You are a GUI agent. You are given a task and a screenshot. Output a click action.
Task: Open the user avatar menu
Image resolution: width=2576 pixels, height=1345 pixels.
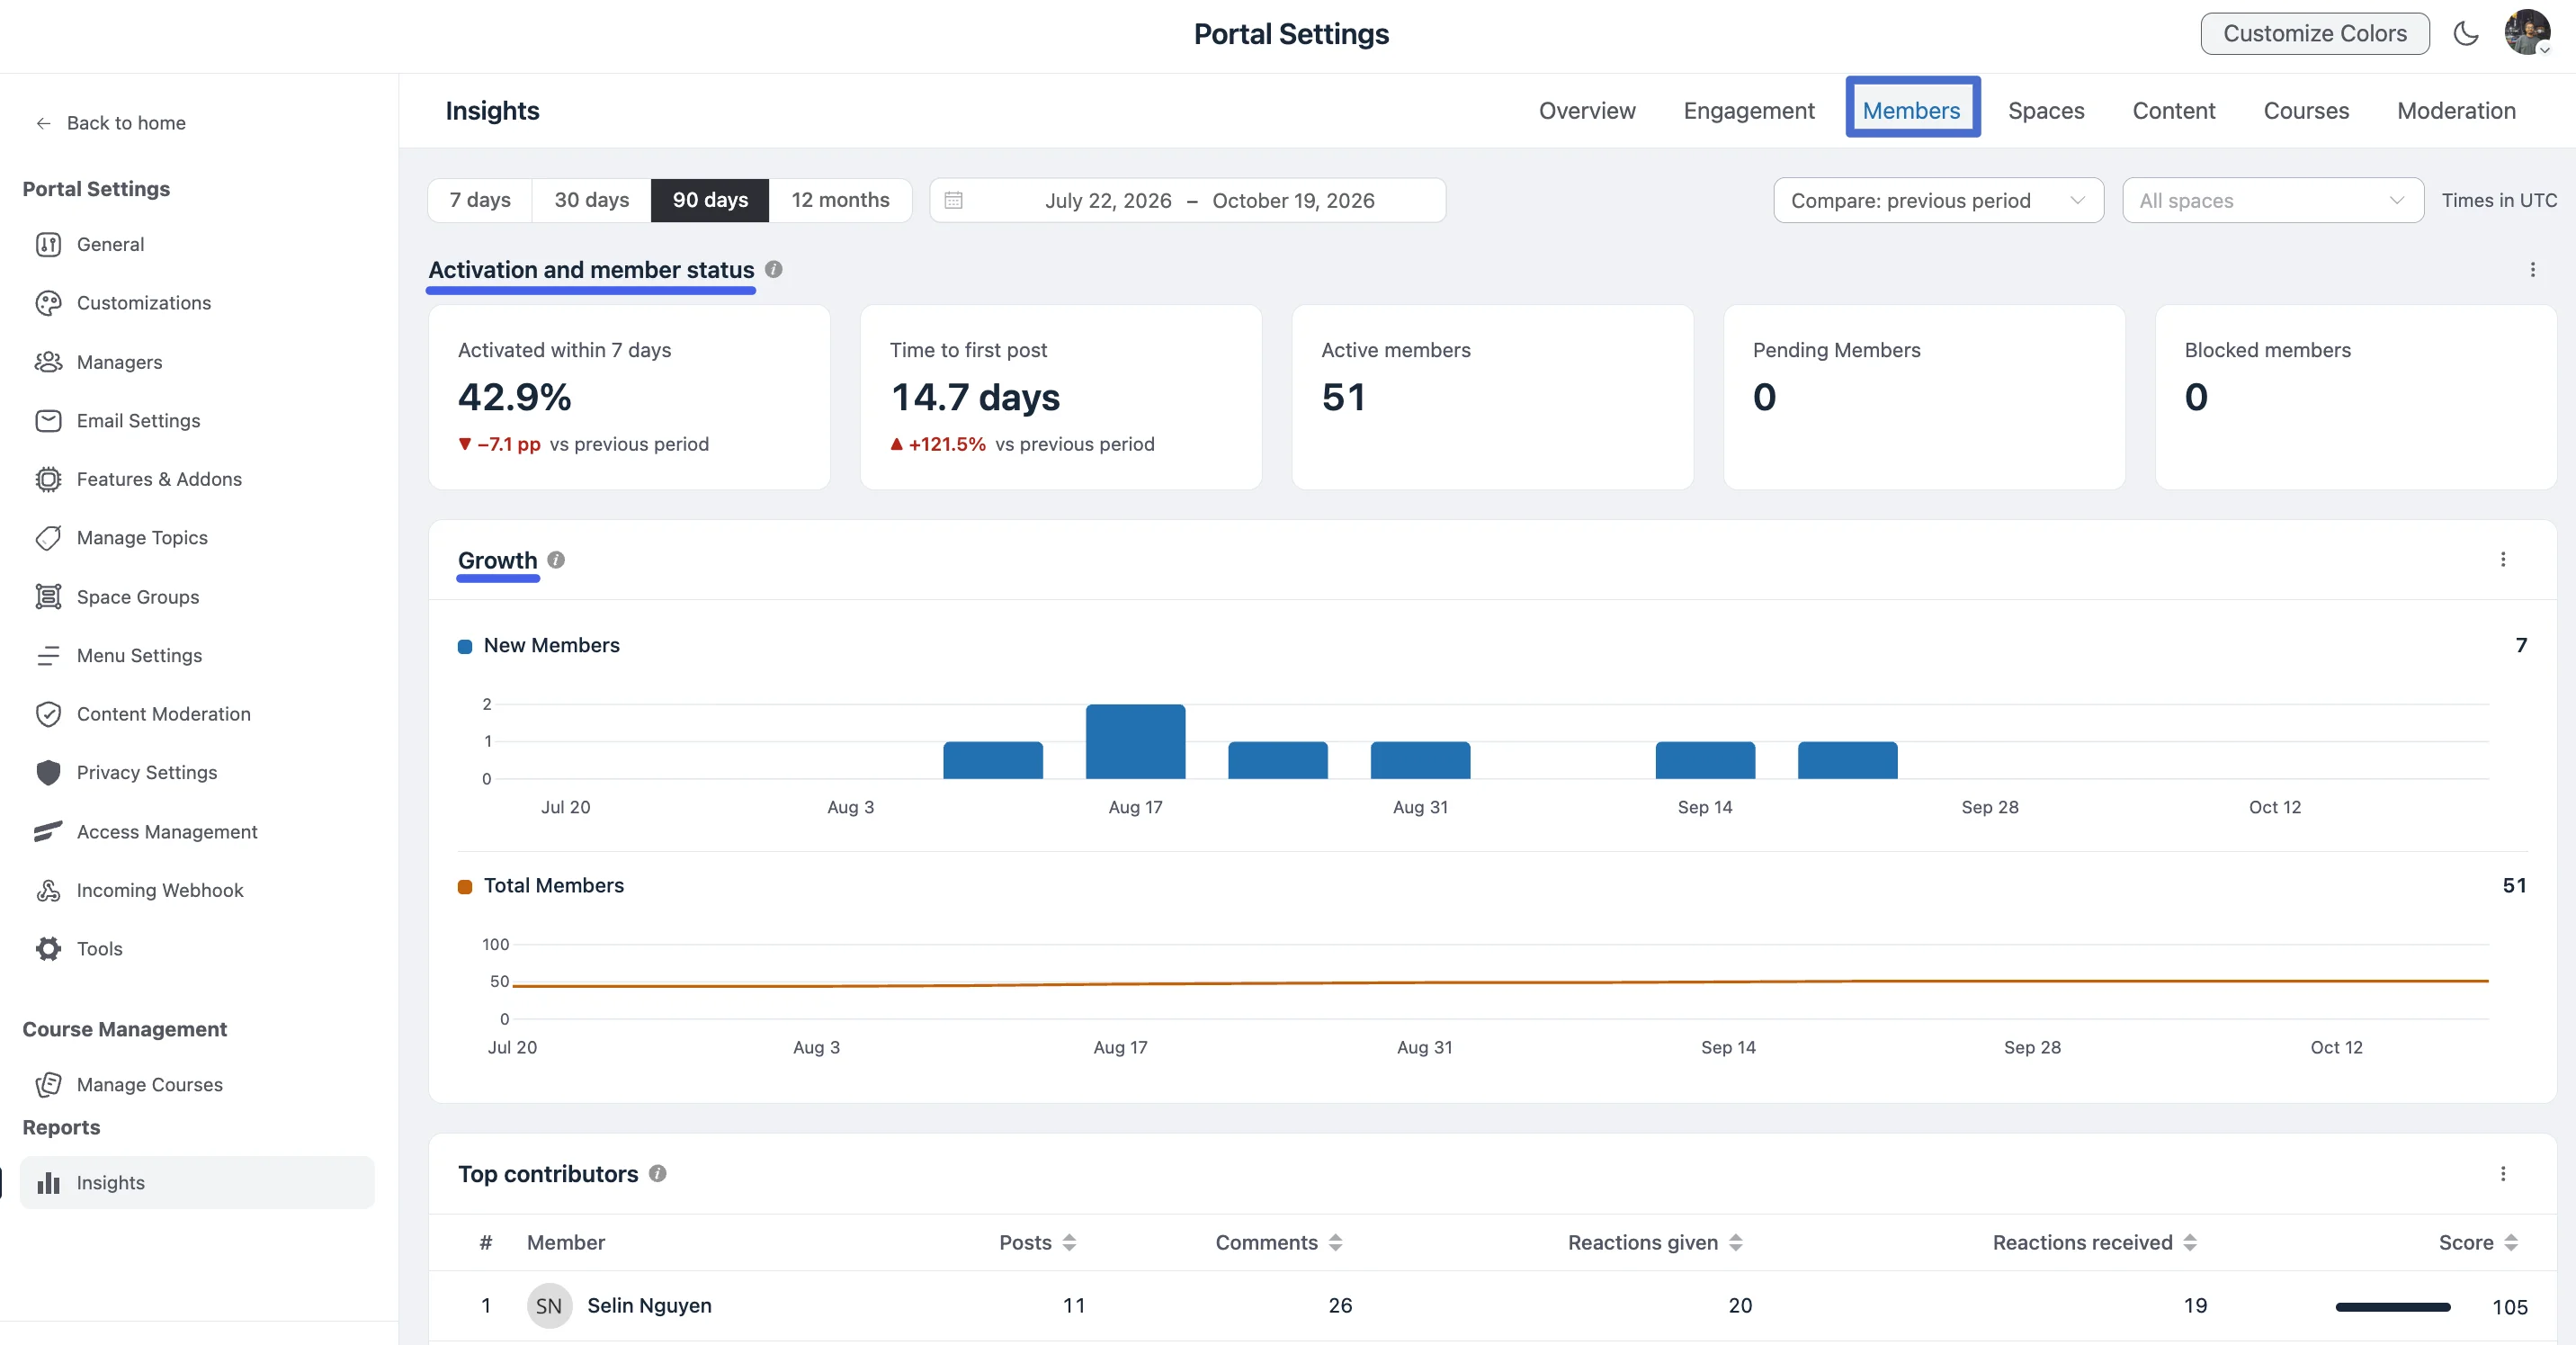point(2527,33)
